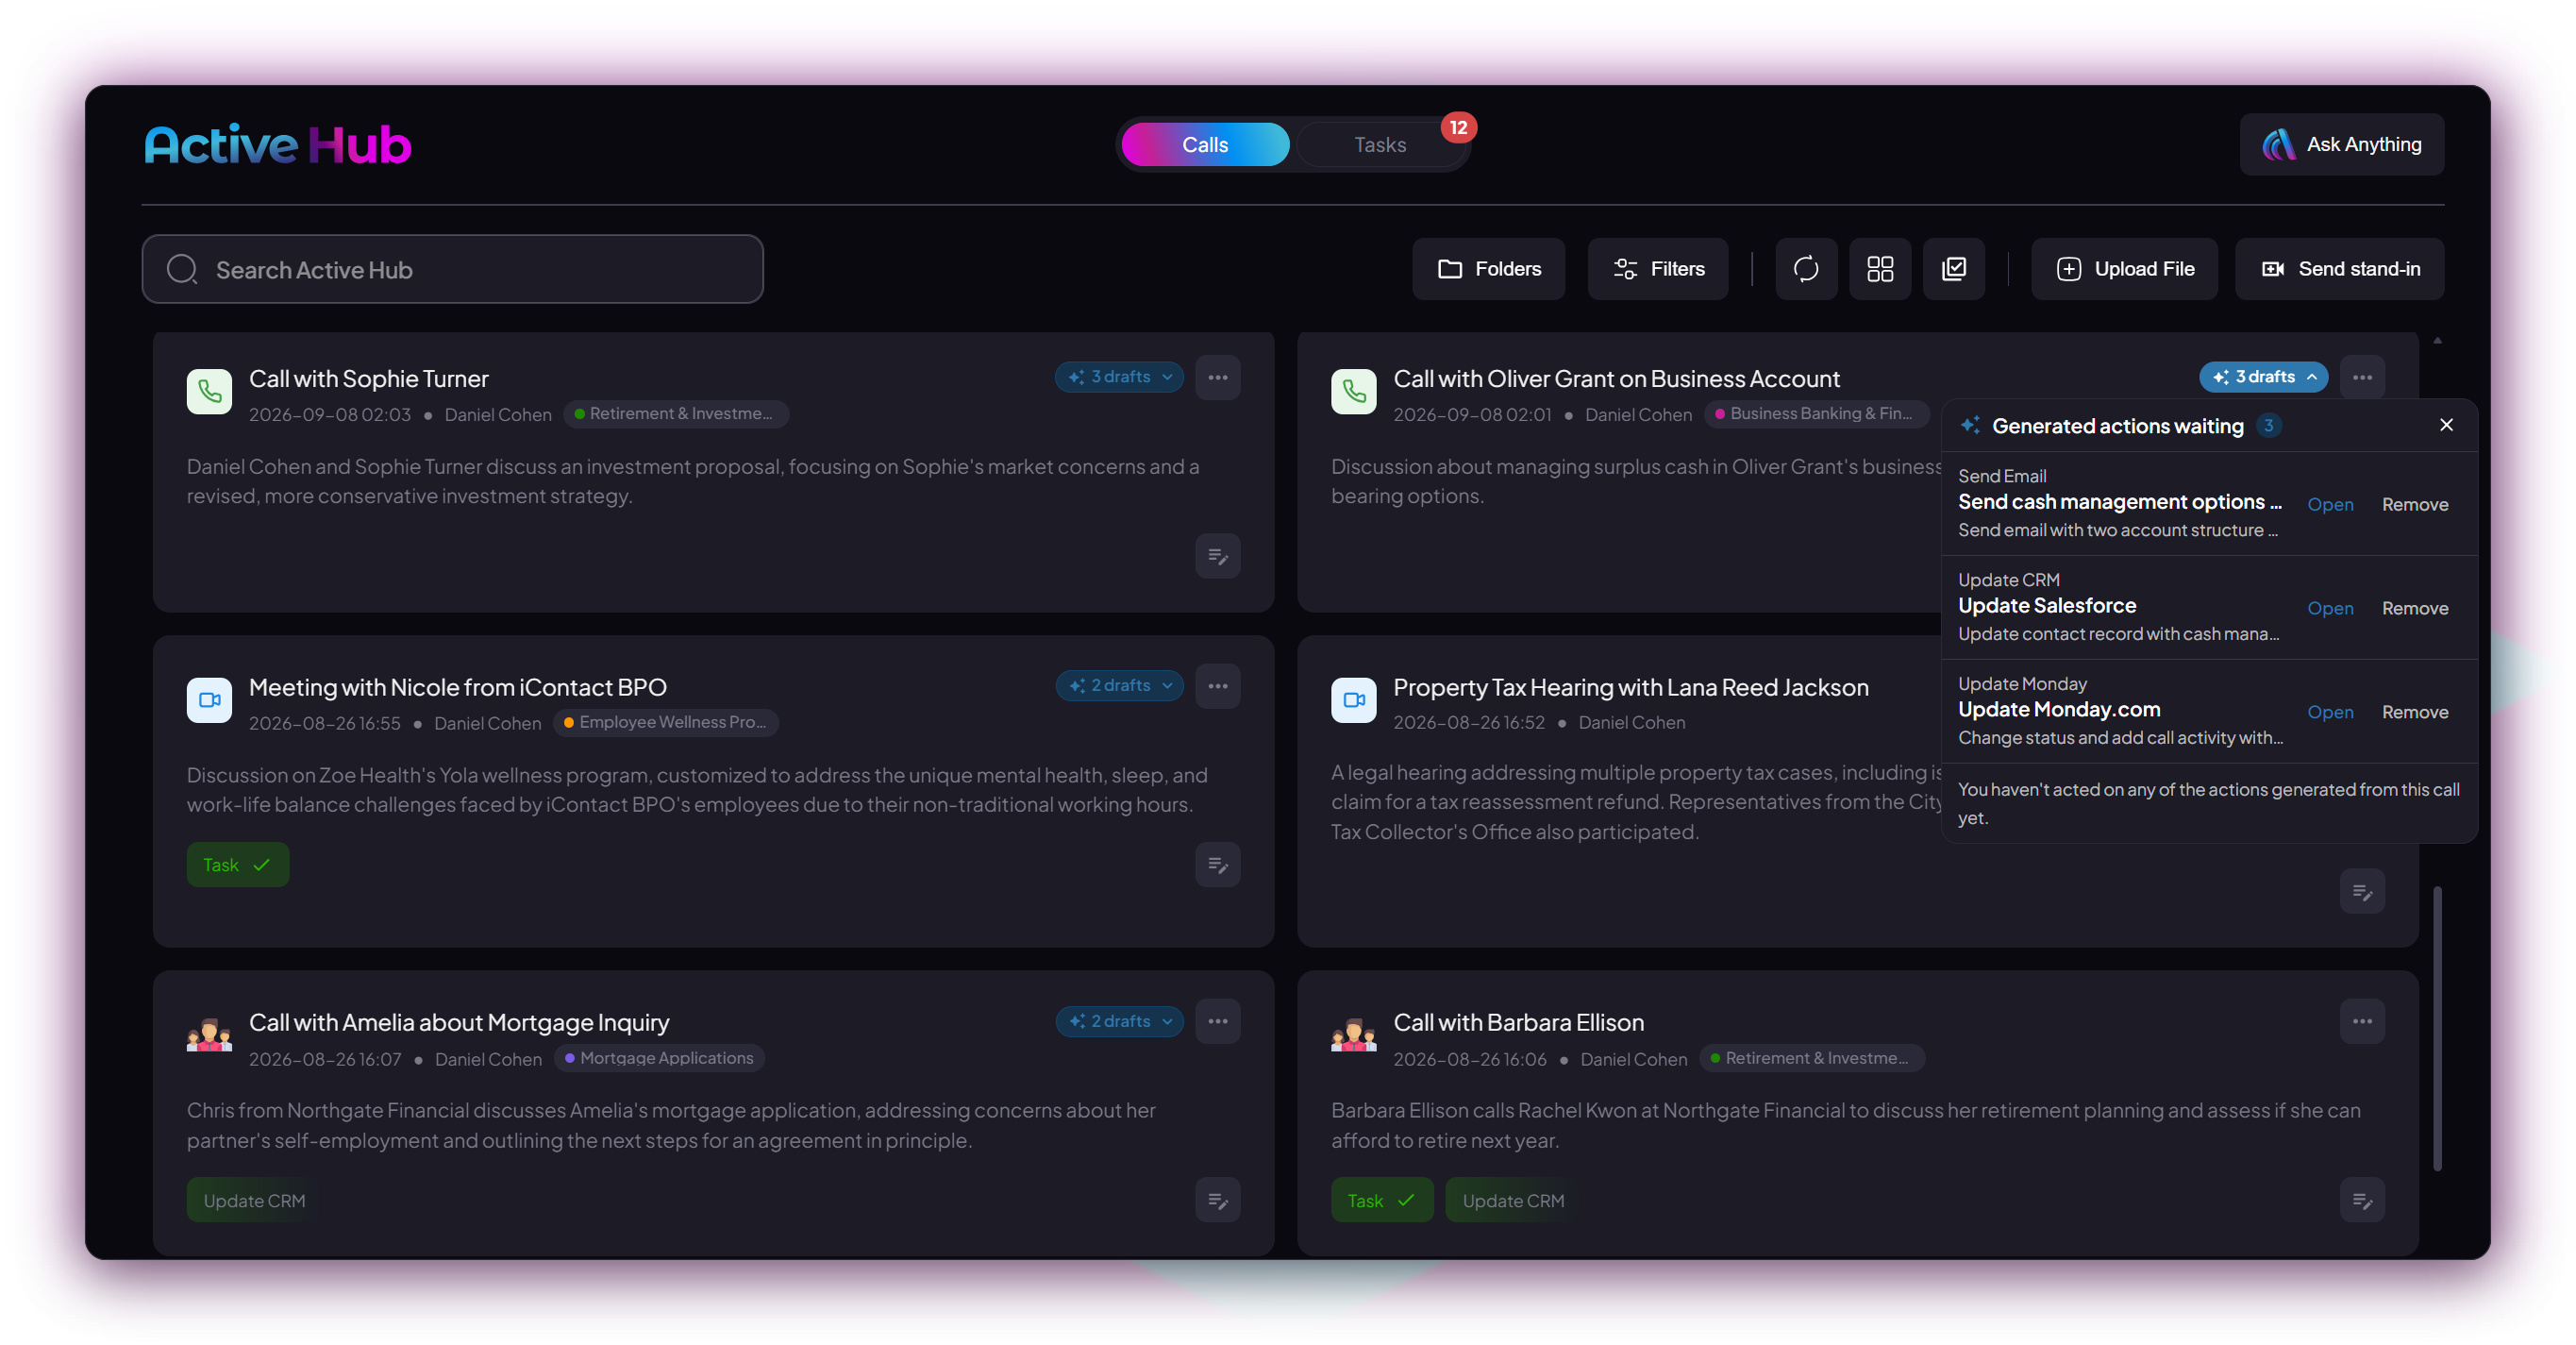Expand 2 drafts on Amelia Mortgage call

pyautogui.click(x=1119, y=1021)
